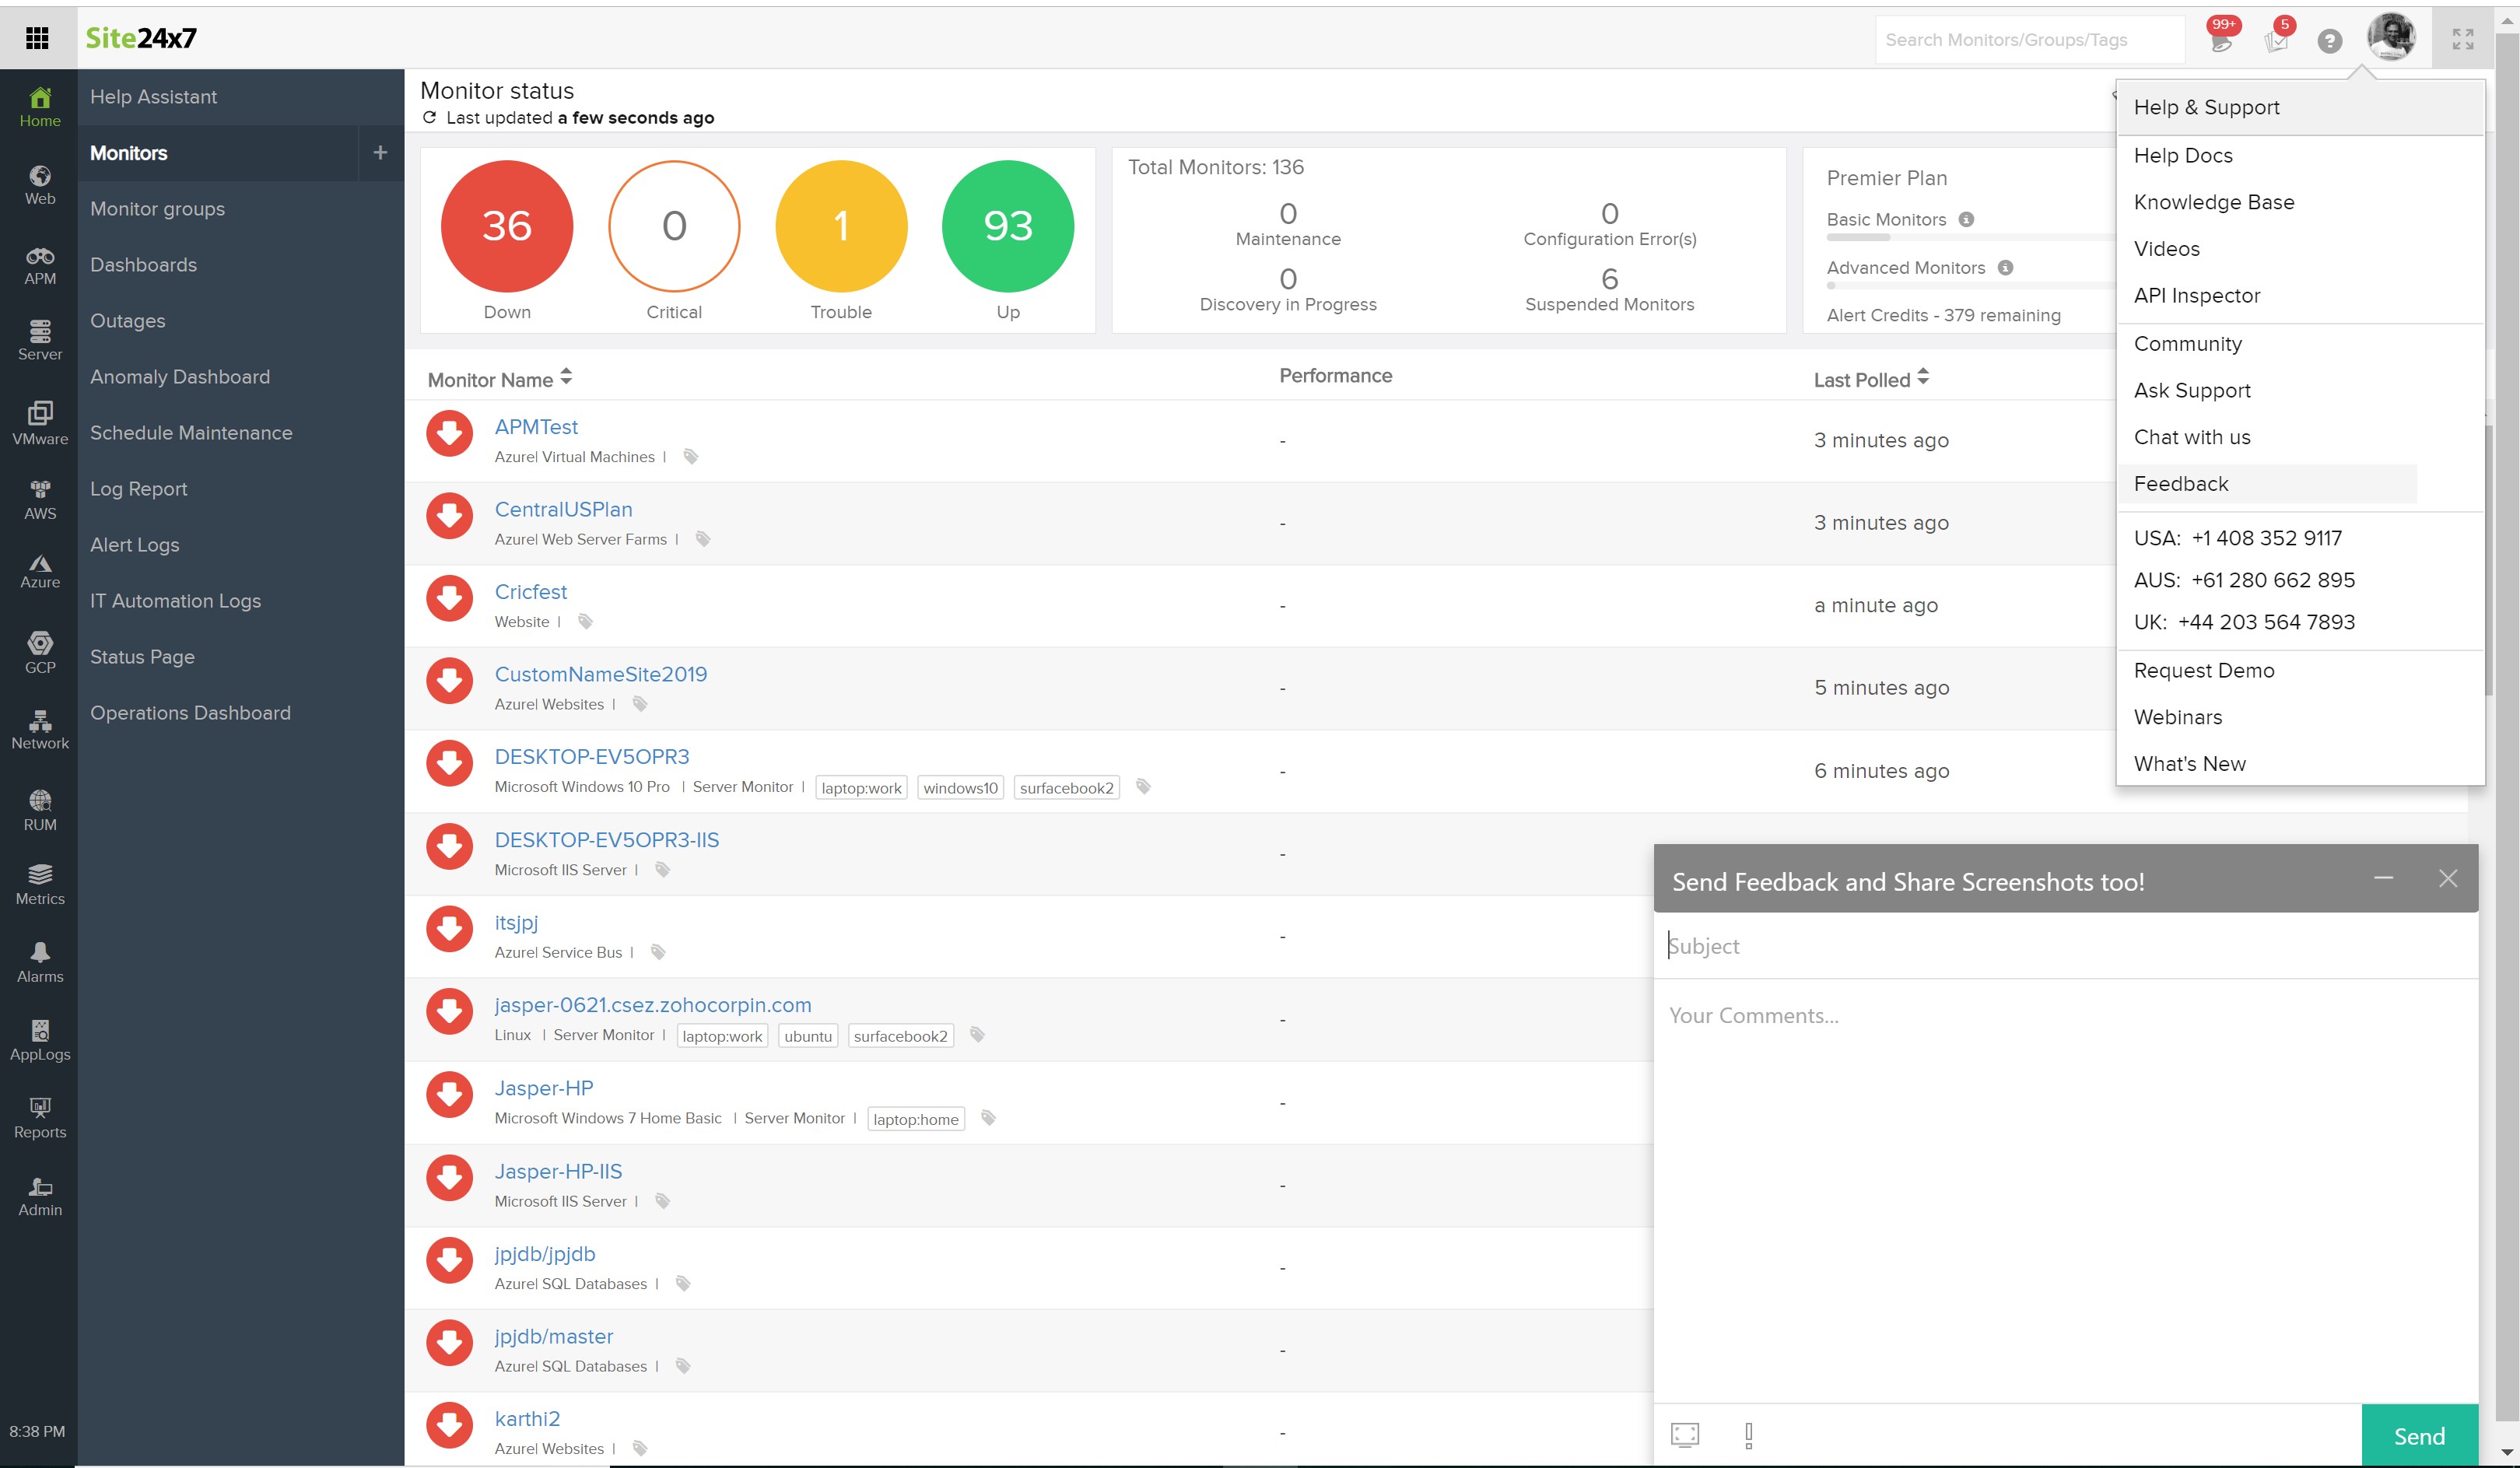The width and height of the screenshot is (2520, 1468).
Task: Sort by Last Polled column arrows
Action: click(1923, 377)
